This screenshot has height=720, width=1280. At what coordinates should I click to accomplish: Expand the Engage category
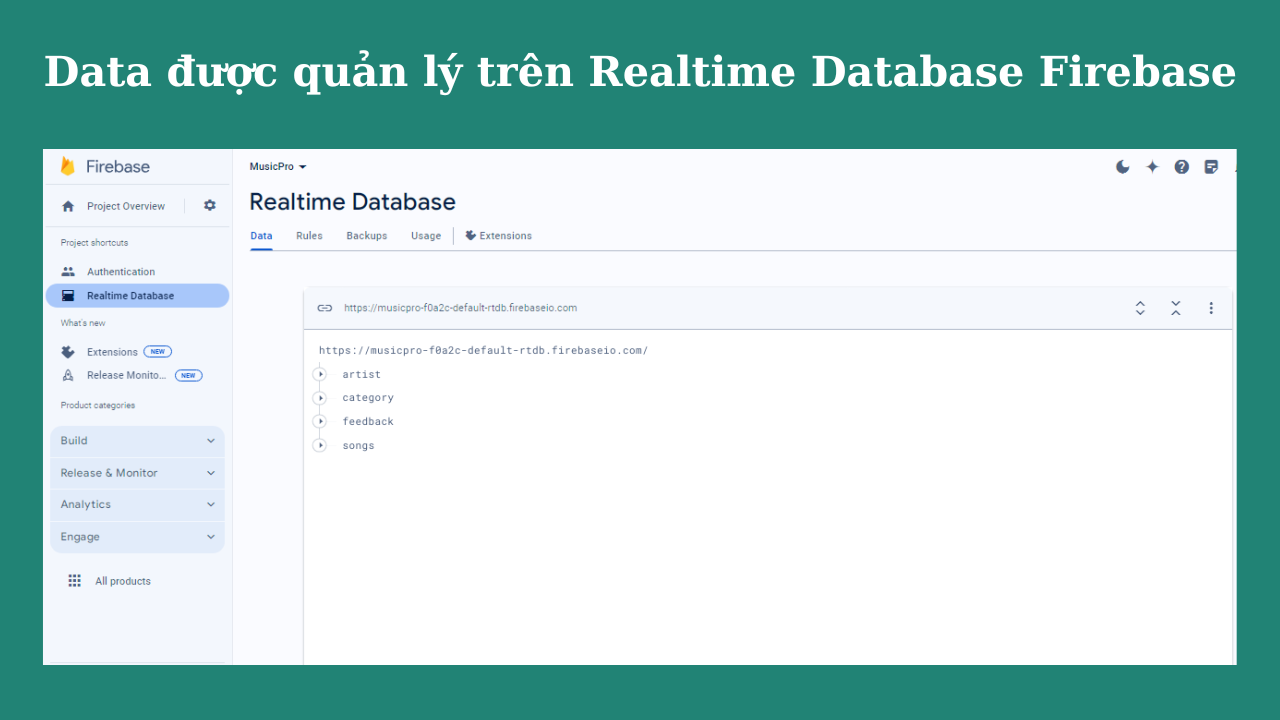pos(137,537)
